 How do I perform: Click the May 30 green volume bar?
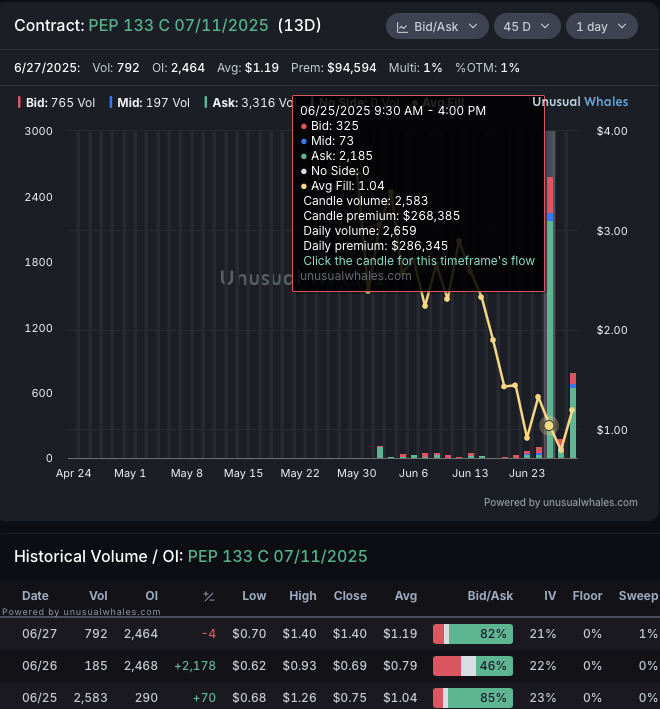tap(380, 452)
